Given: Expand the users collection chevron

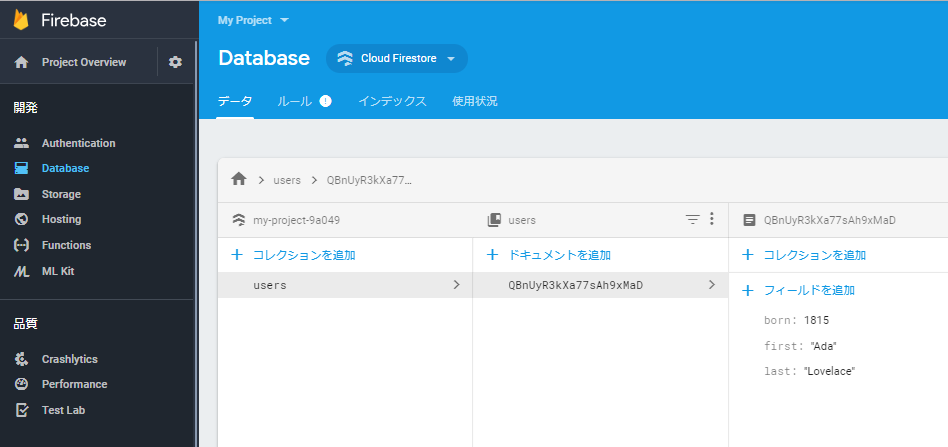Looking at the screenshot, I should point(456,285).
